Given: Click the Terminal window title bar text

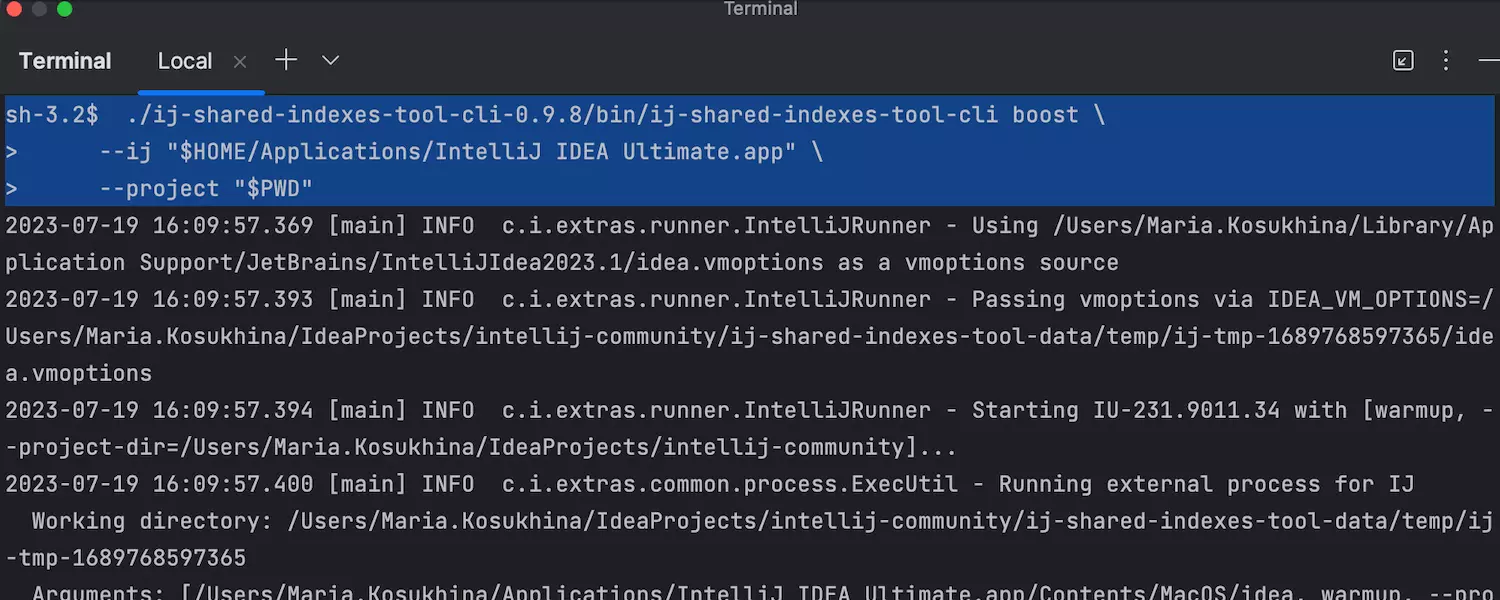Looking at the screenshot, I should coord(760,9).
